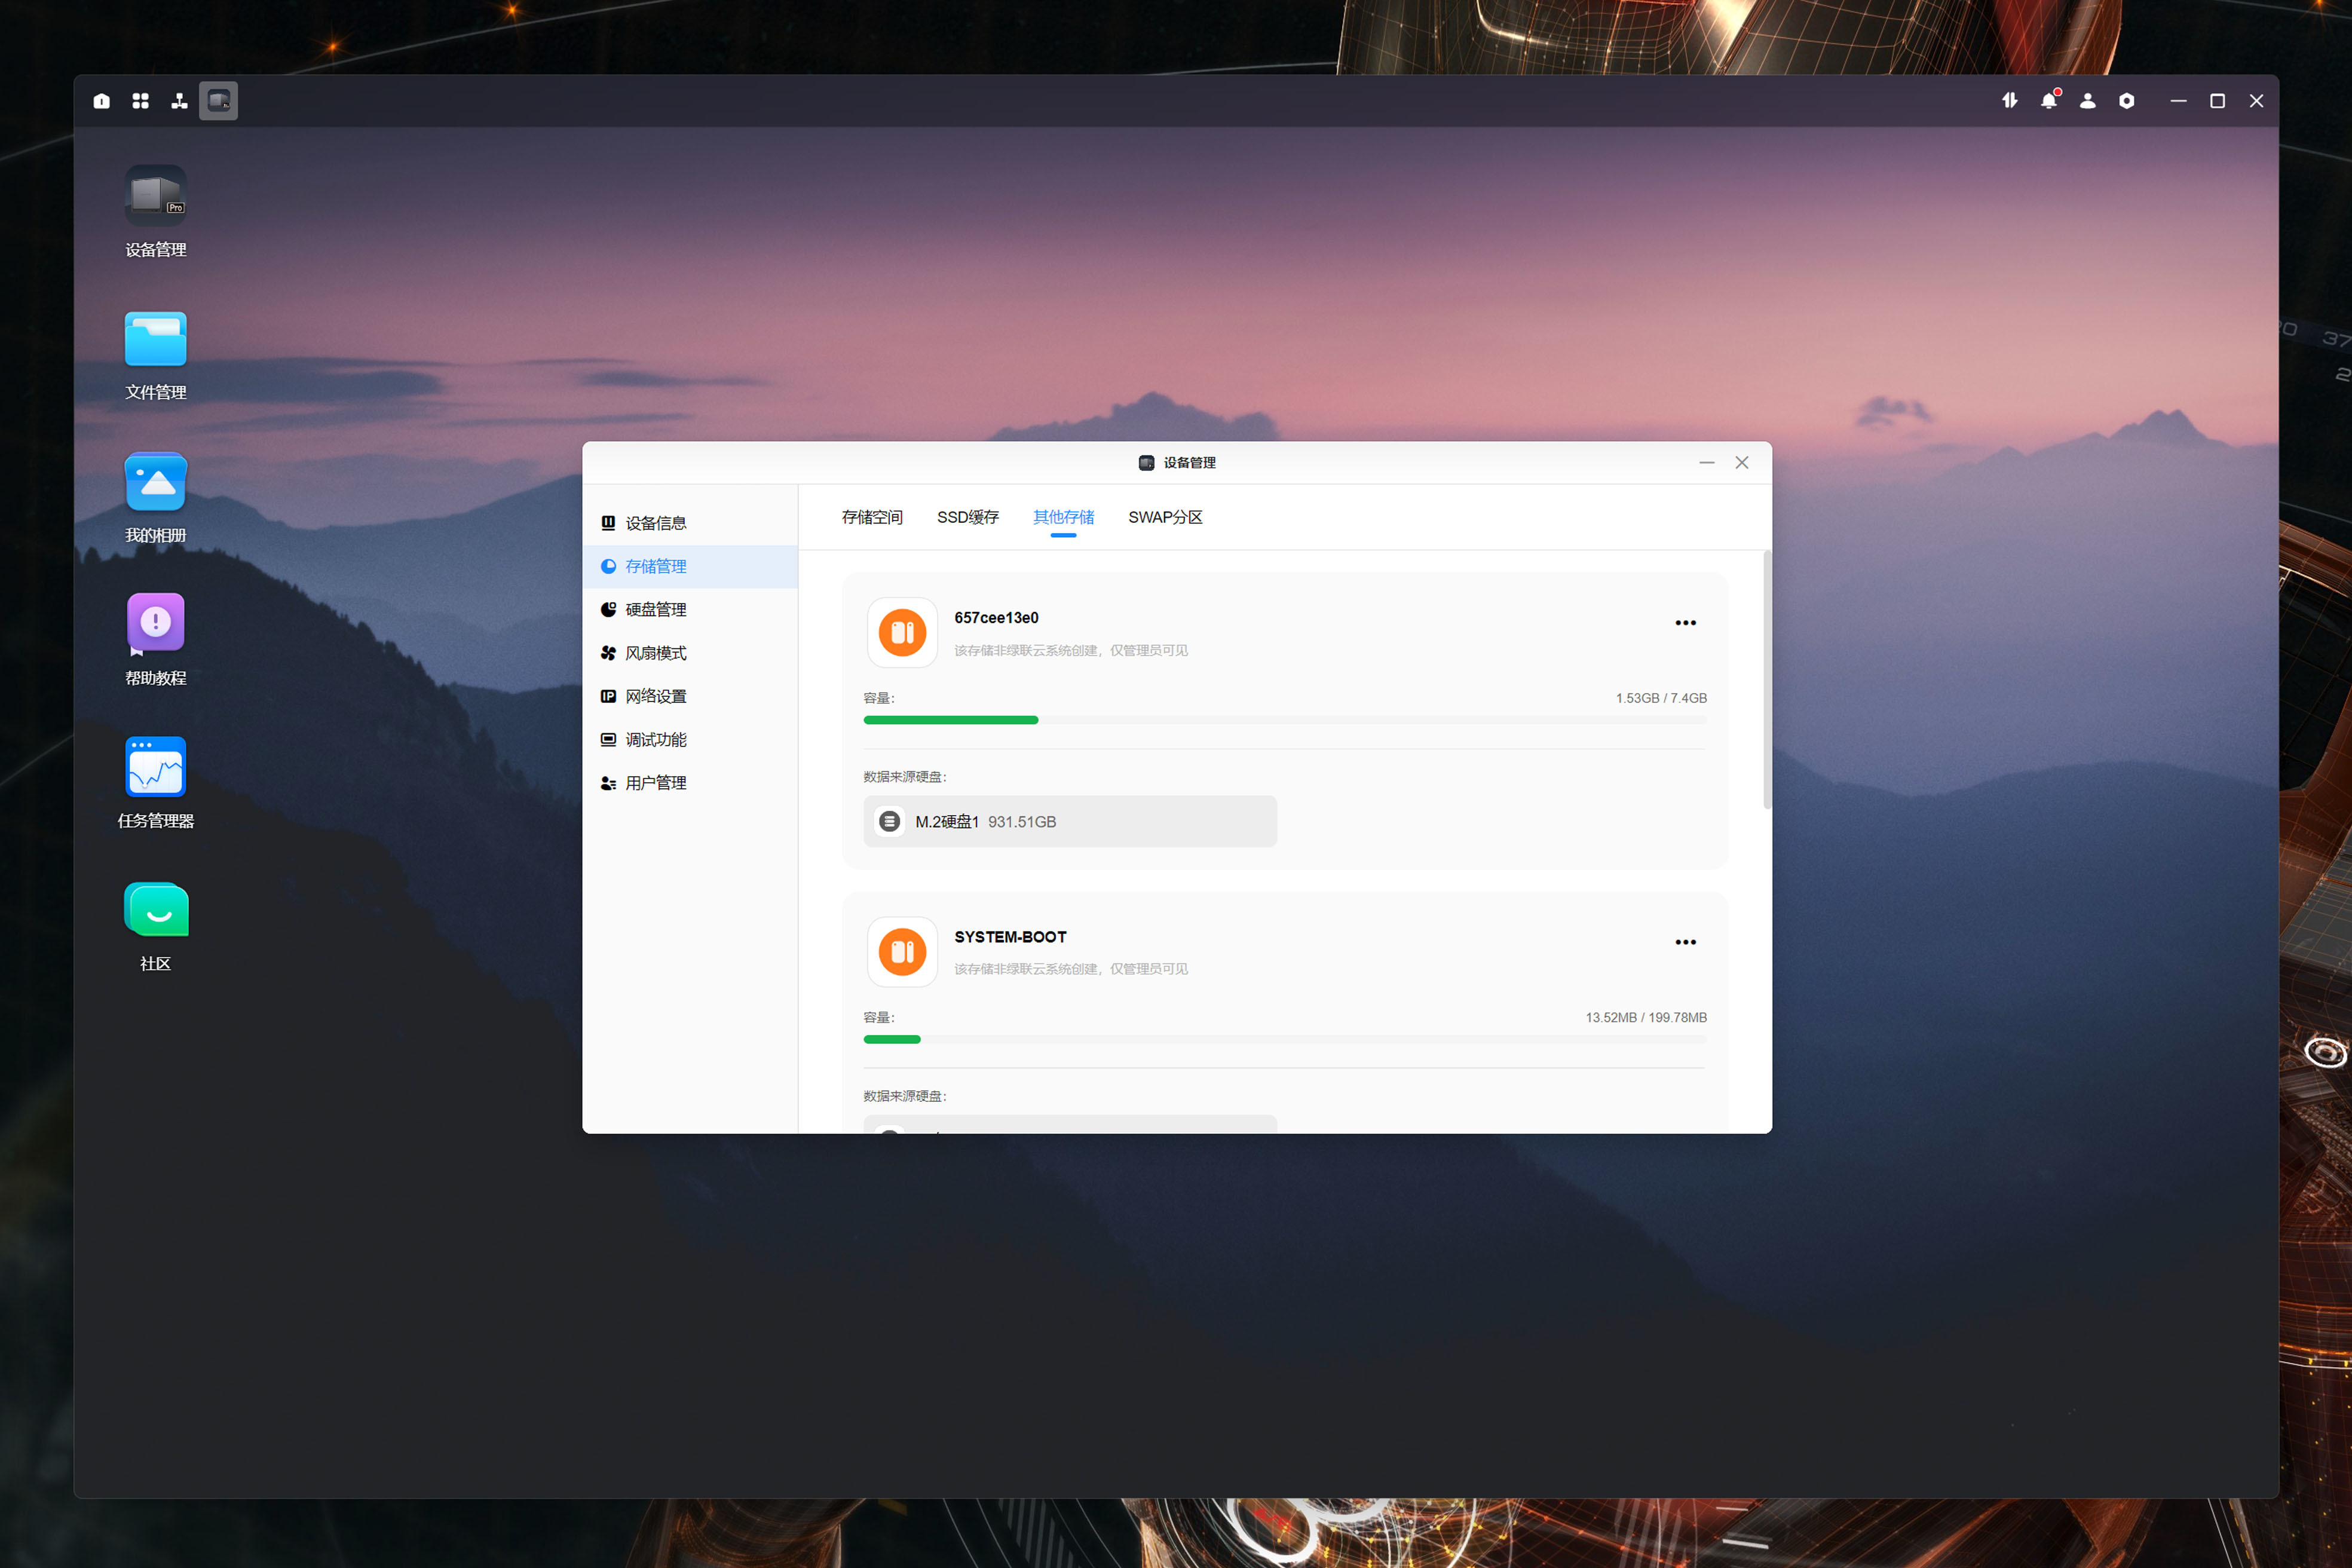Open the transfer arrows icon in top bar
This screenshot has height=1568, width=2352.
pos(2009,101)
